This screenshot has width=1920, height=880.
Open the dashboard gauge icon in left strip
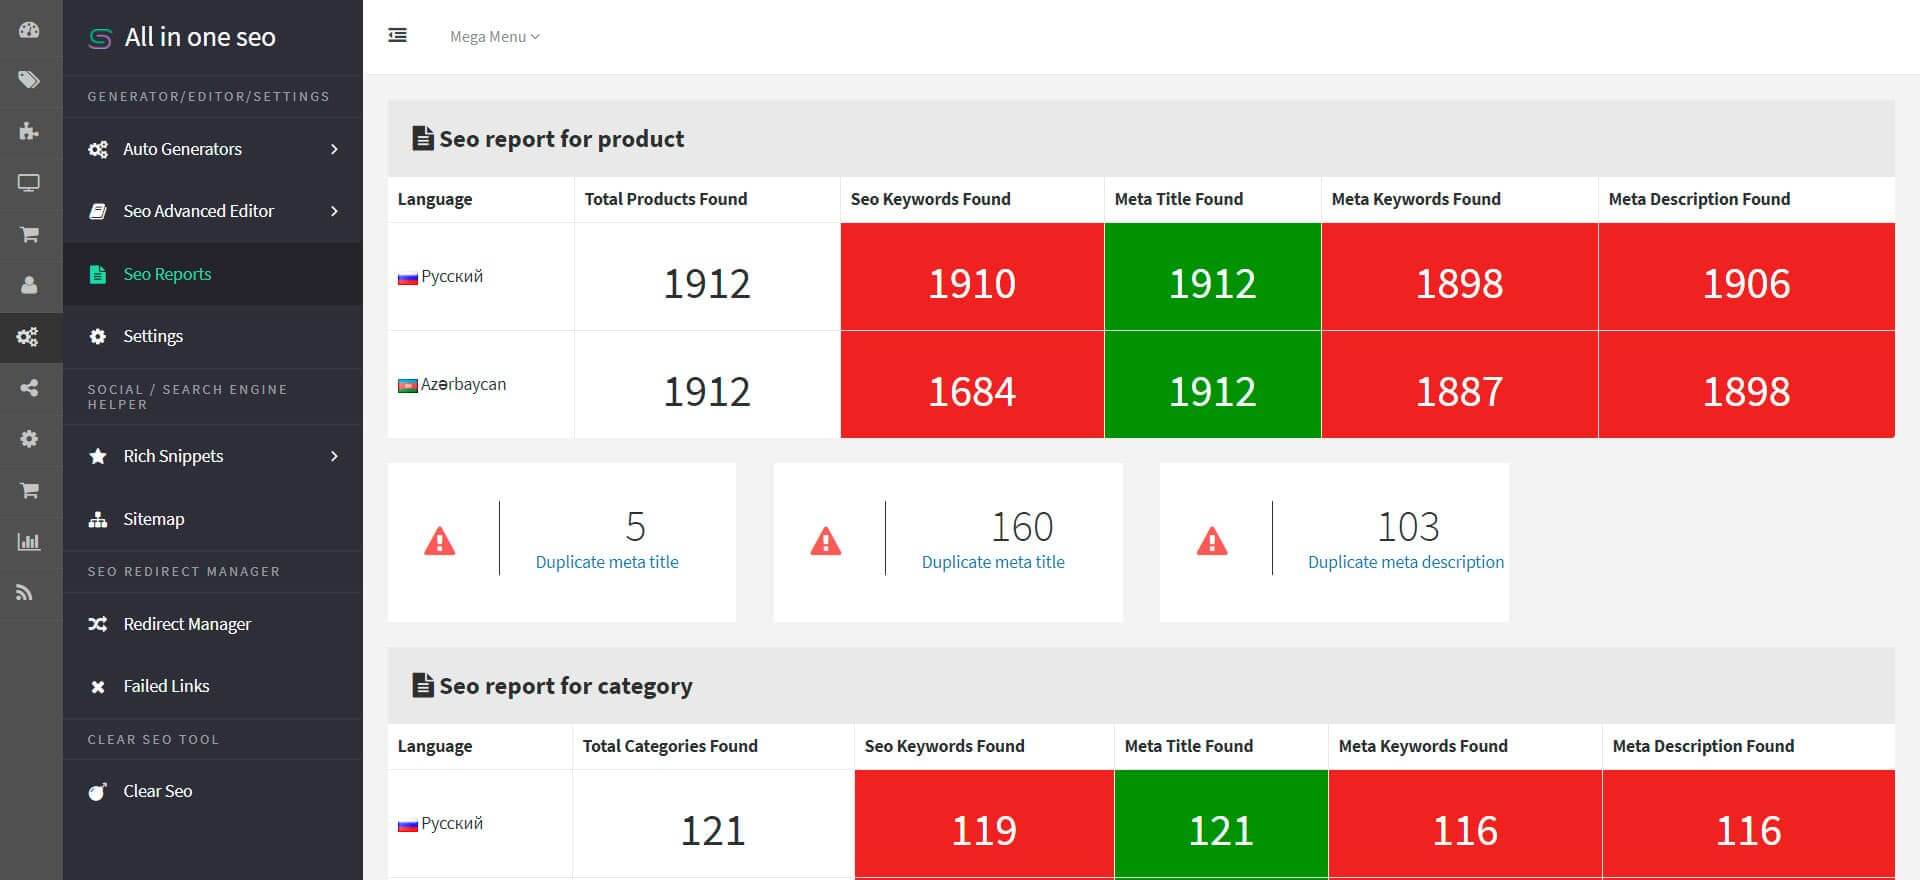click(x=29, y=29)
